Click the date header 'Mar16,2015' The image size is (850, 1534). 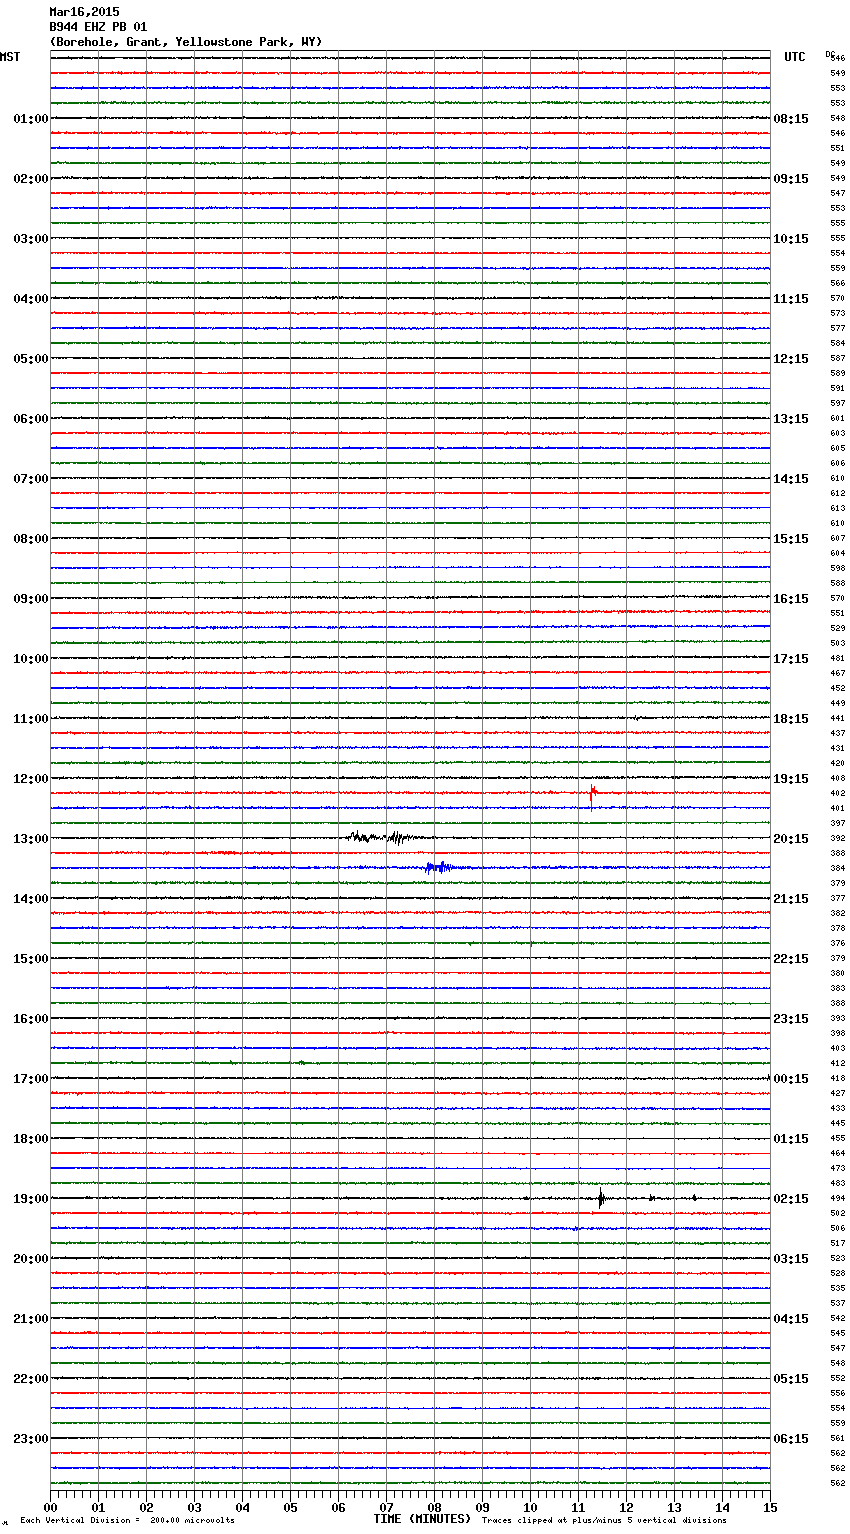(x=84, y=12)
